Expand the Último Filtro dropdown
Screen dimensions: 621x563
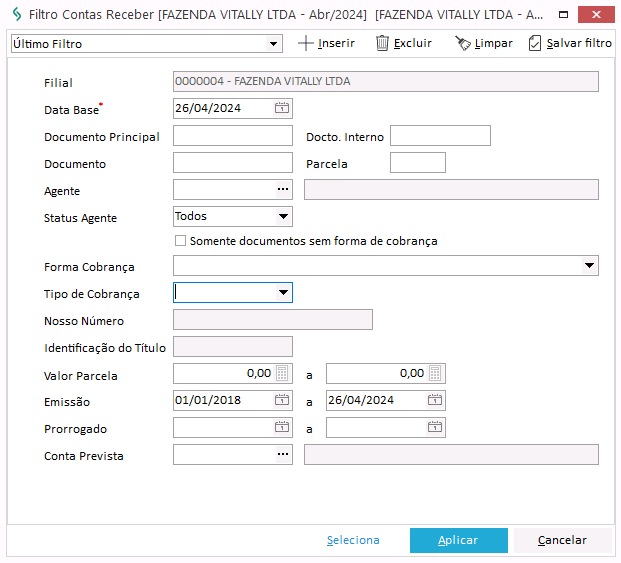[274, 44]
